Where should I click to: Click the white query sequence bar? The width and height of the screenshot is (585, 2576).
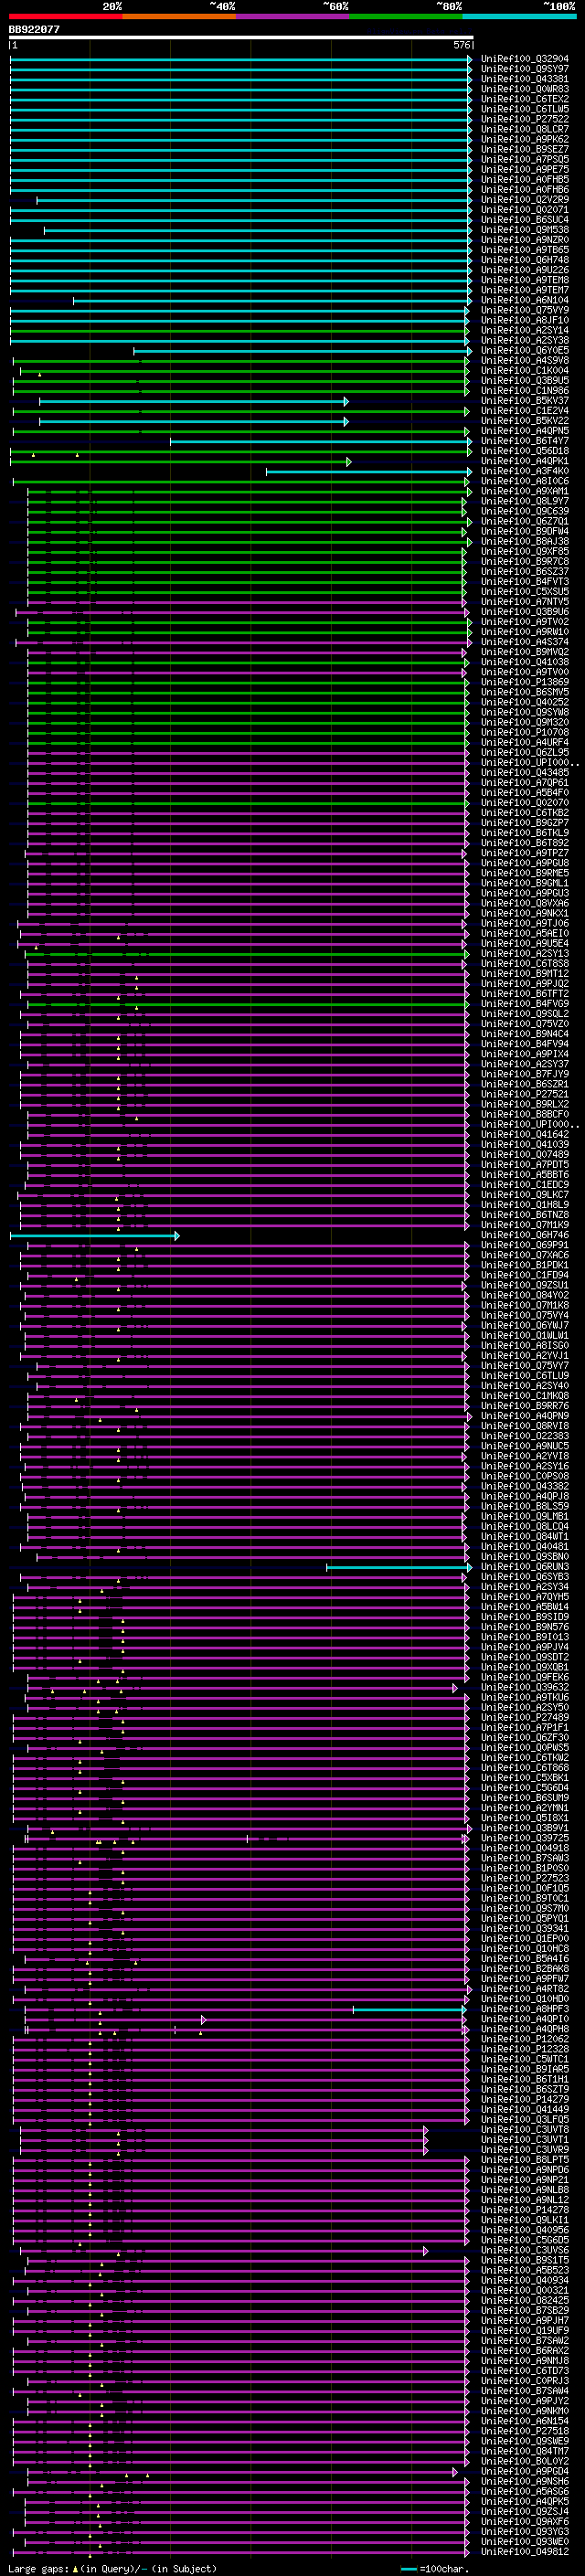241,38
